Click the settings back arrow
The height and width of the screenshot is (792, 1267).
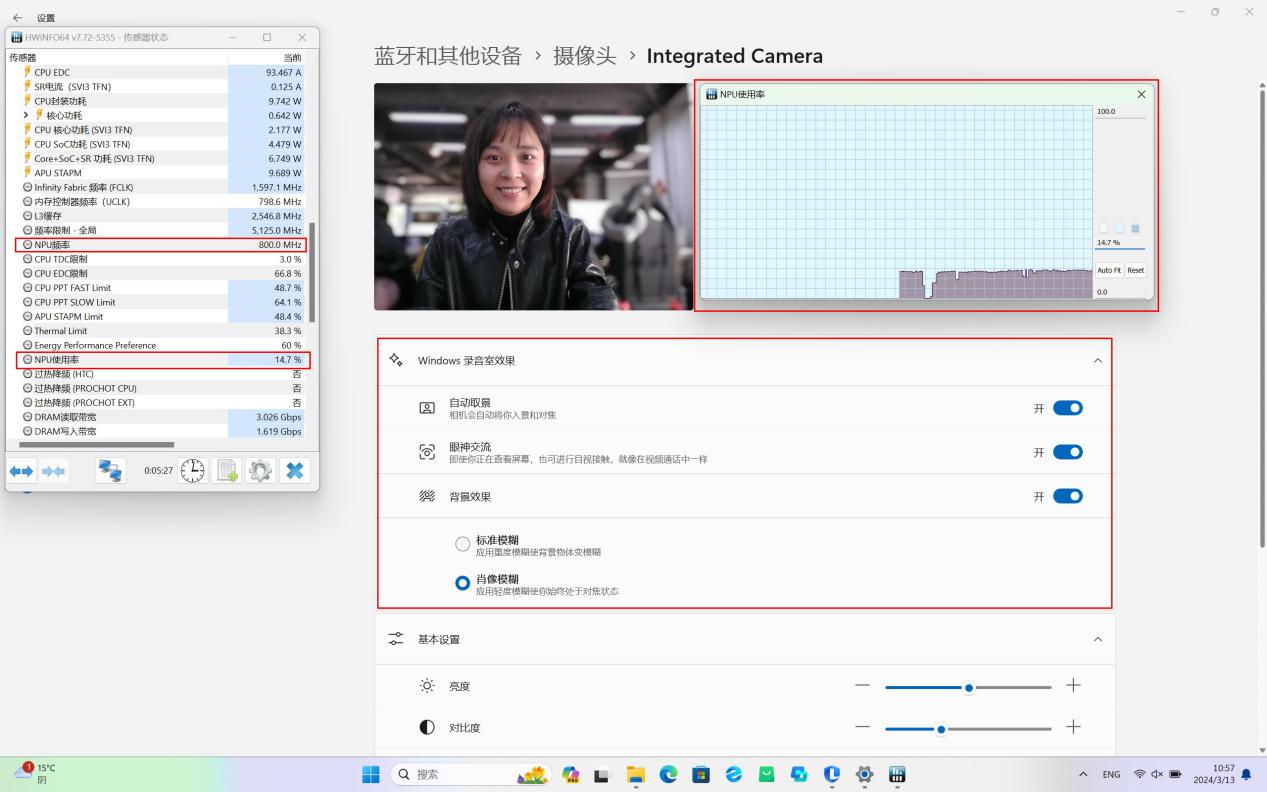point(17,18)
